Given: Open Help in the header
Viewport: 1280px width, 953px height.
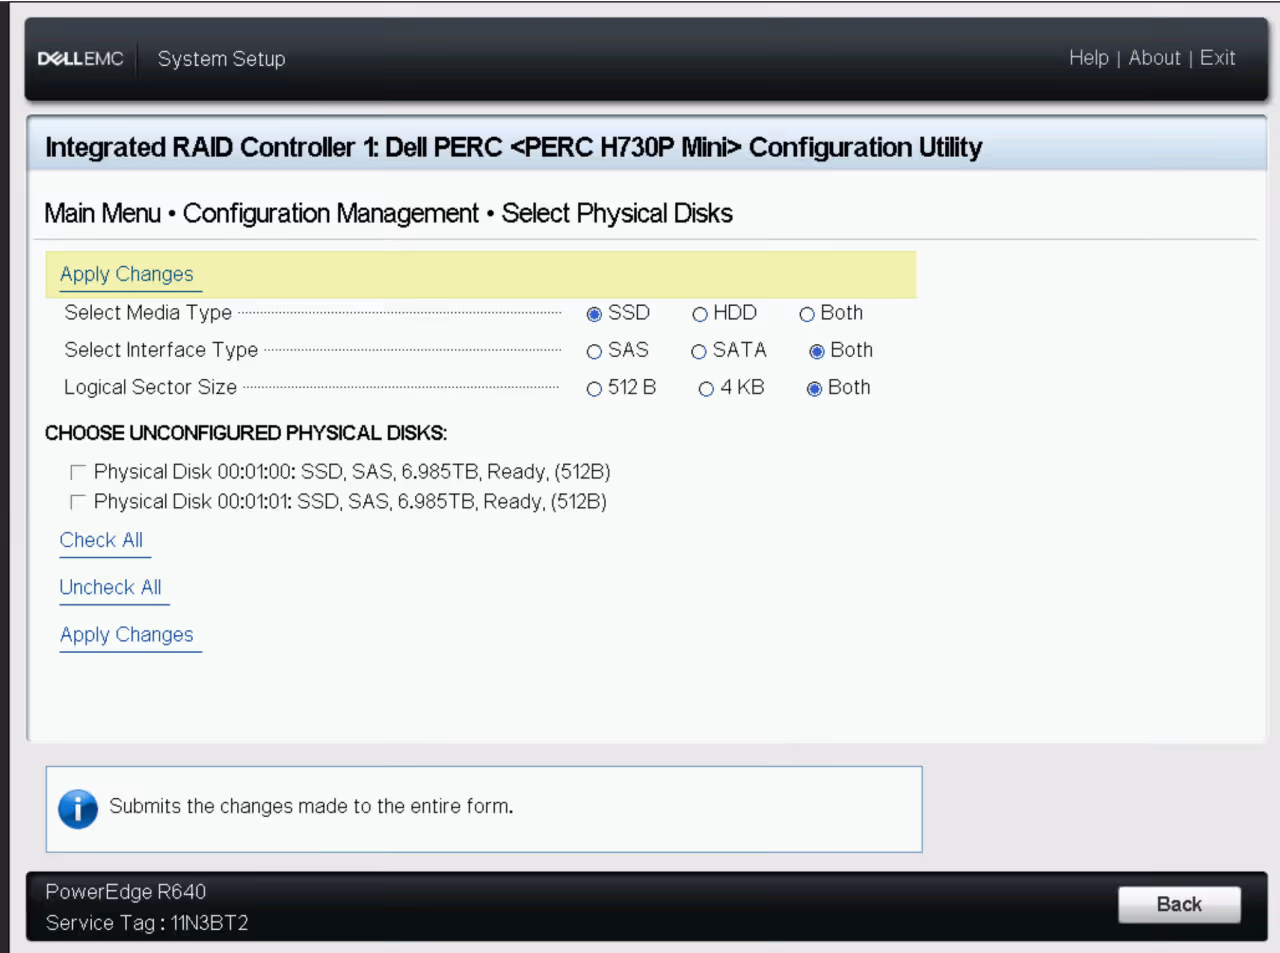Looking at the screenshot, I should pos(1089,58).
